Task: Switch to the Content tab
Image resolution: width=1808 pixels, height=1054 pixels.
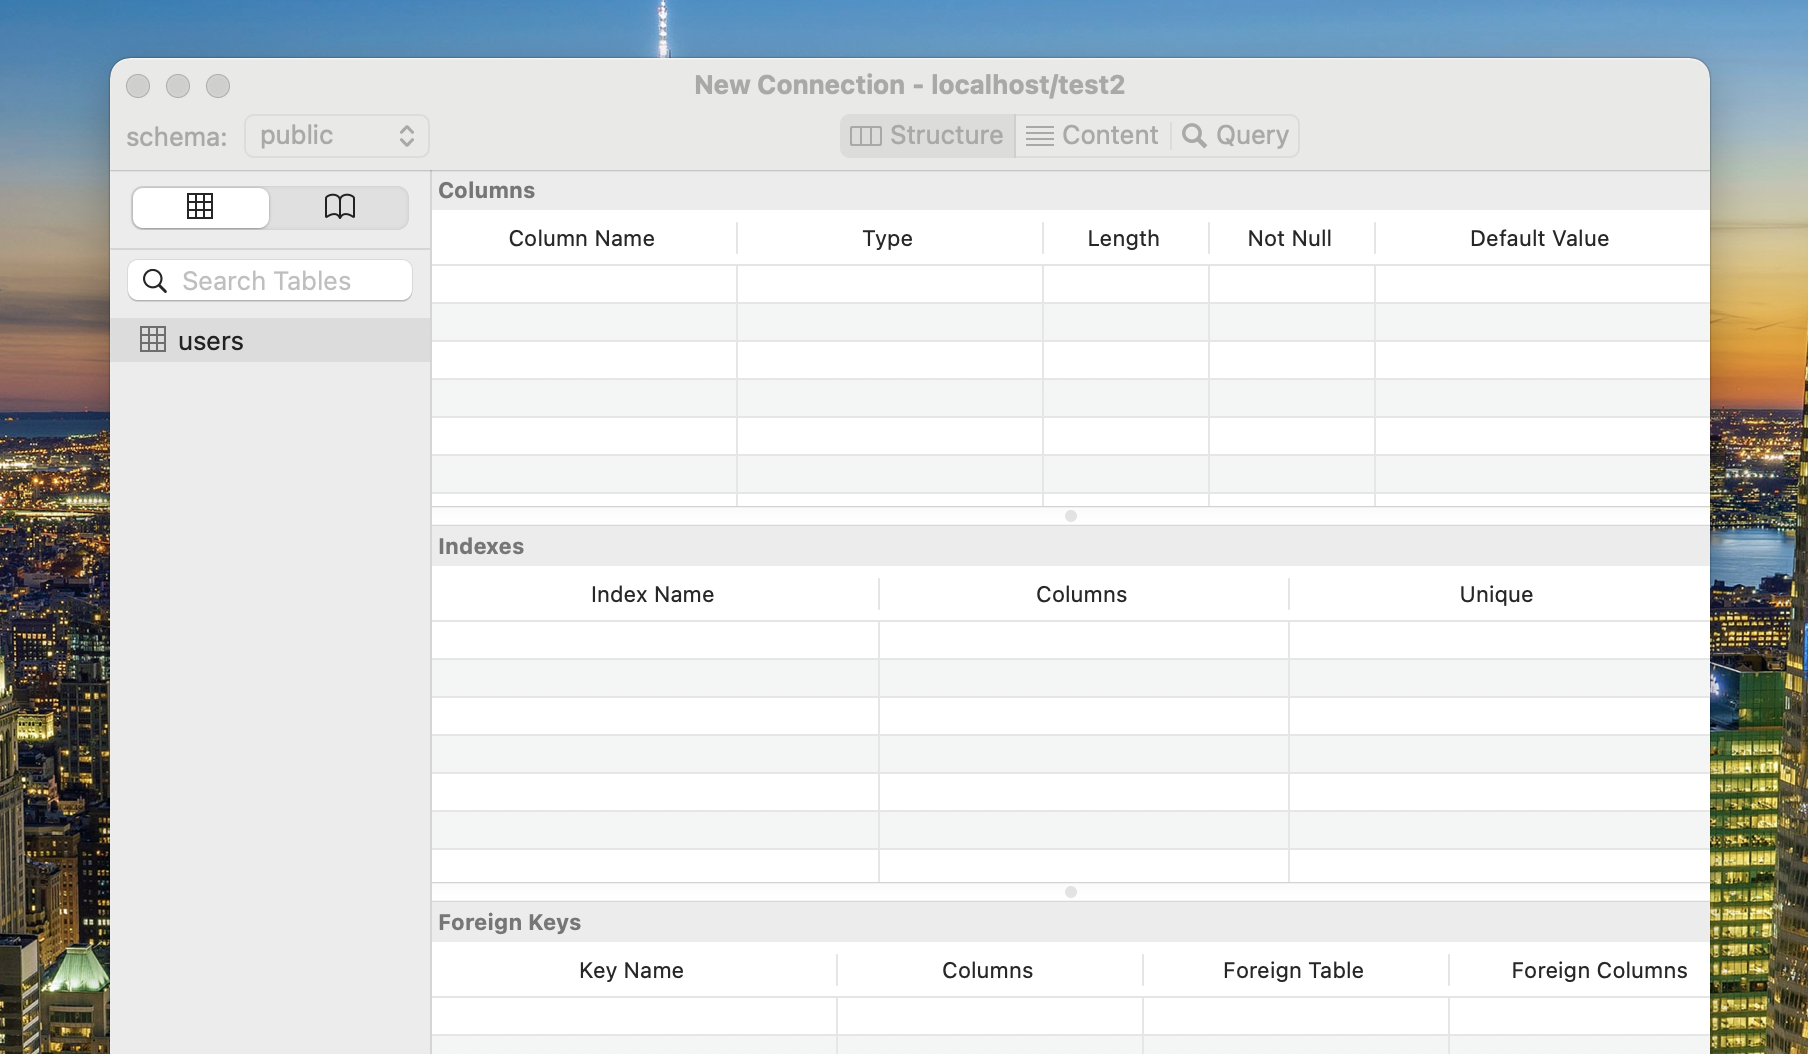Action: pos(1091,135)
